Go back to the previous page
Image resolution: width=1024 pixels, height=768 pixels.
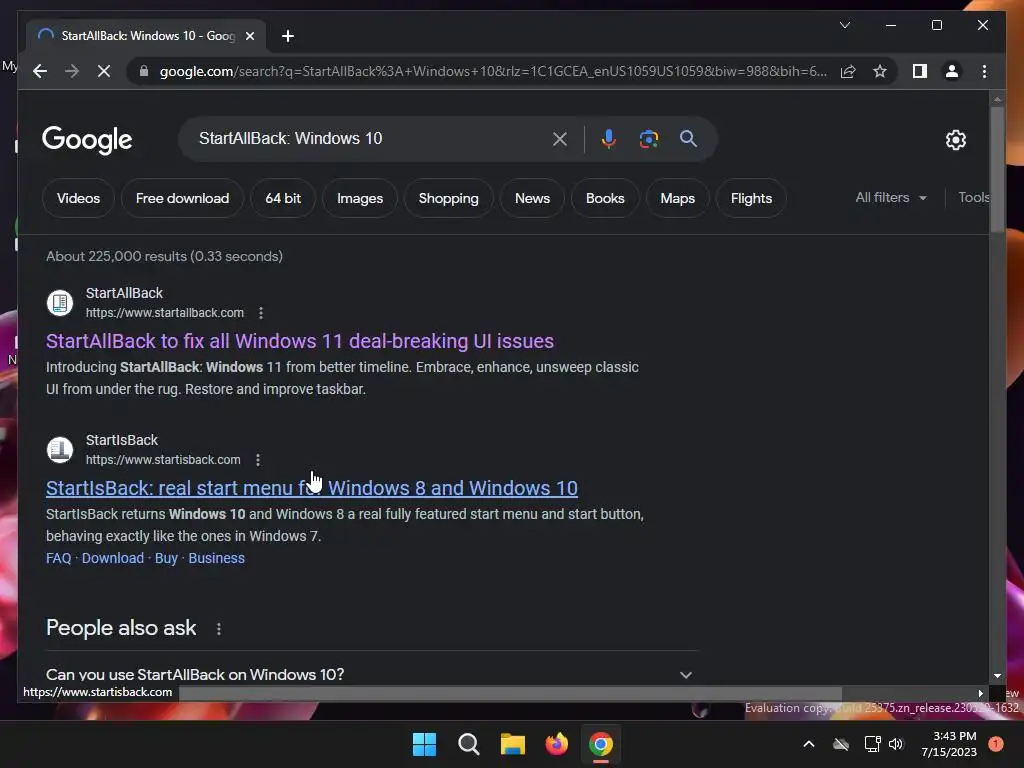point(40,71)
